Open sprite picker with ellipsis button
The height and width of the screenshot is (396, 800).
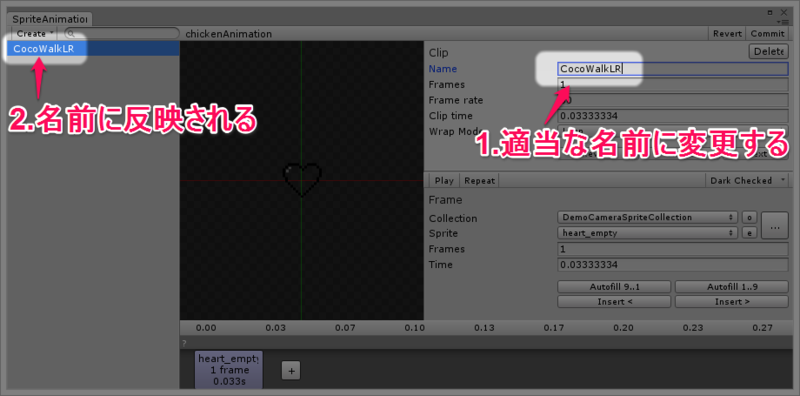coord(775,226)
